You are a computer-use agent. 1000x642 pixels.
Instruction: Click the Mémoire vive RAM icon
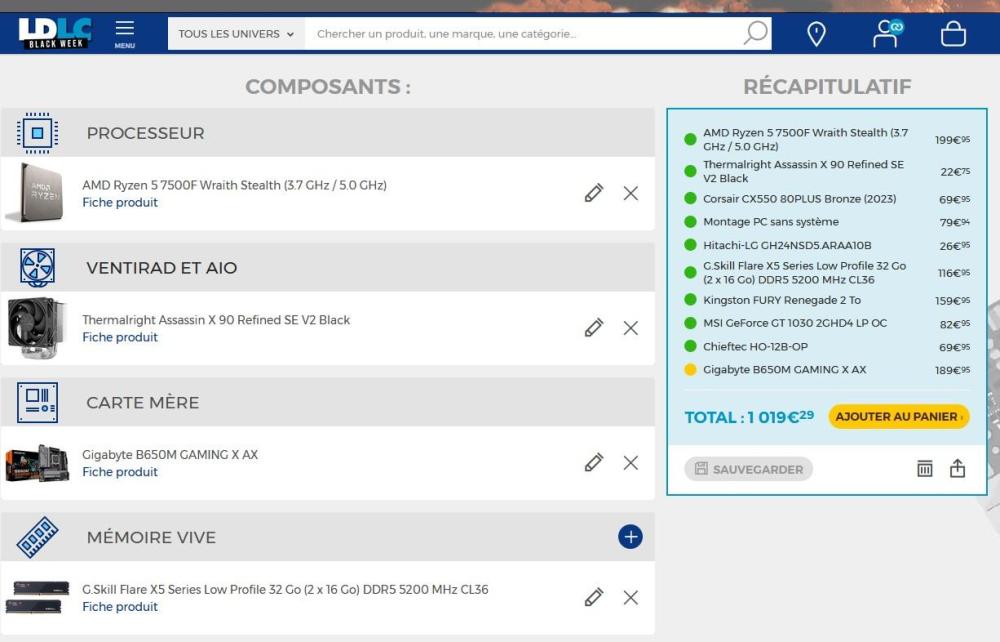[38, 537]
